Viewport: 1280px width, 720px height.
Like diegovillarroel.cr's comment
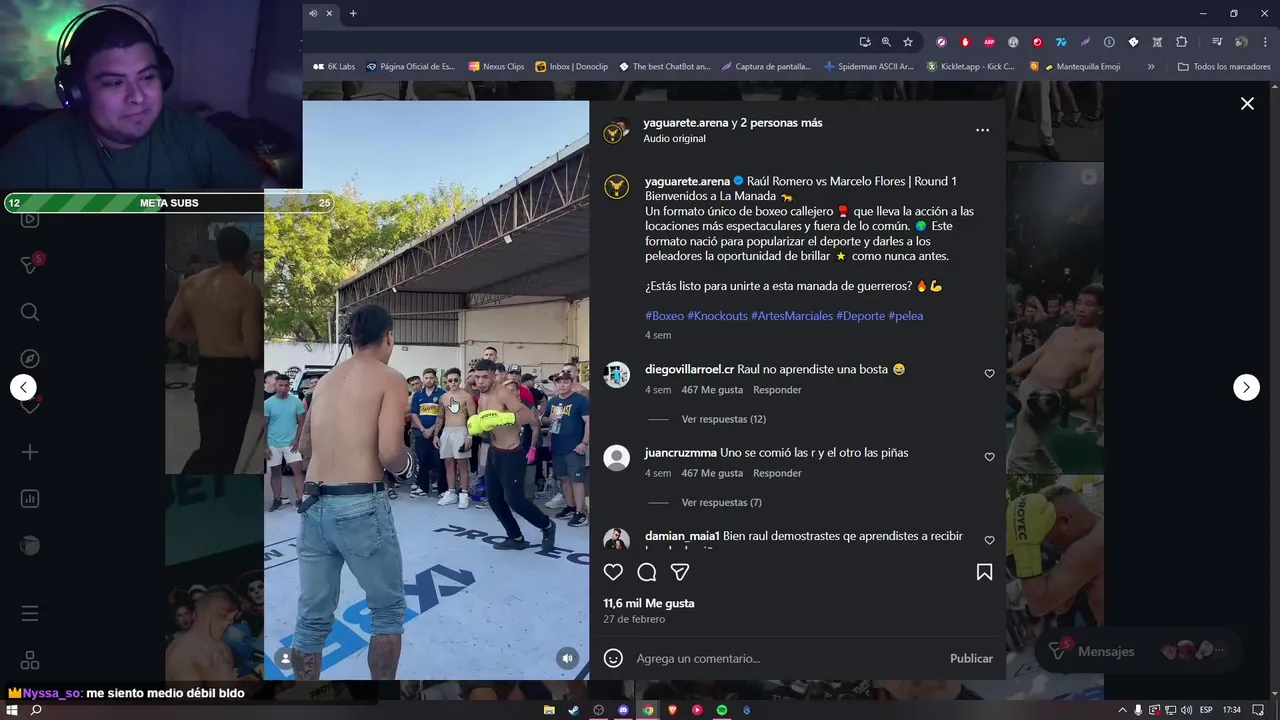989,374
